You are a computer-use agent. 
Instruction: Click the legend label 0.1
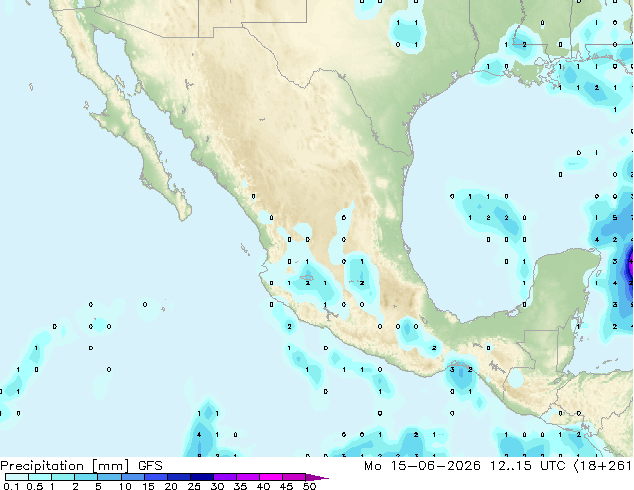click(x=11, y=486)
